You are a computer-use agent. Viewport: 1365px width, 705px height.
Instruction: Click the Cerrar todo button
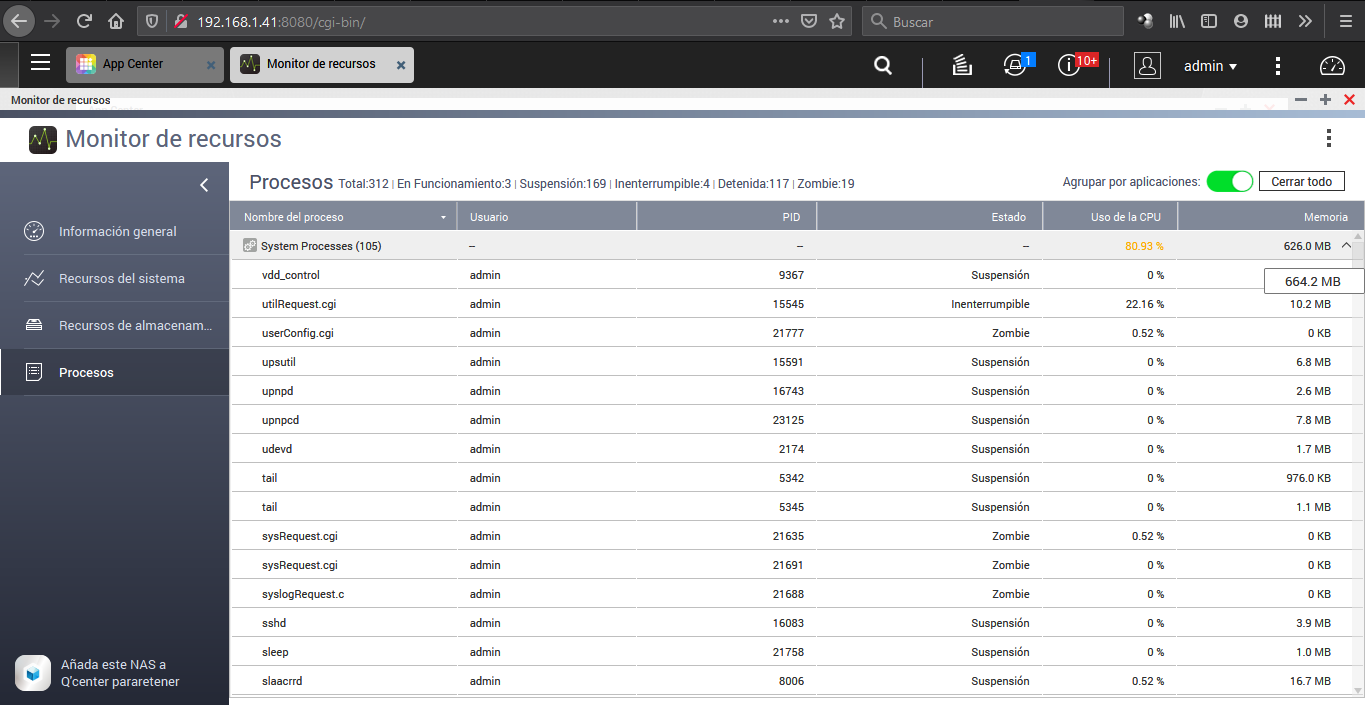coord(1301,181)
